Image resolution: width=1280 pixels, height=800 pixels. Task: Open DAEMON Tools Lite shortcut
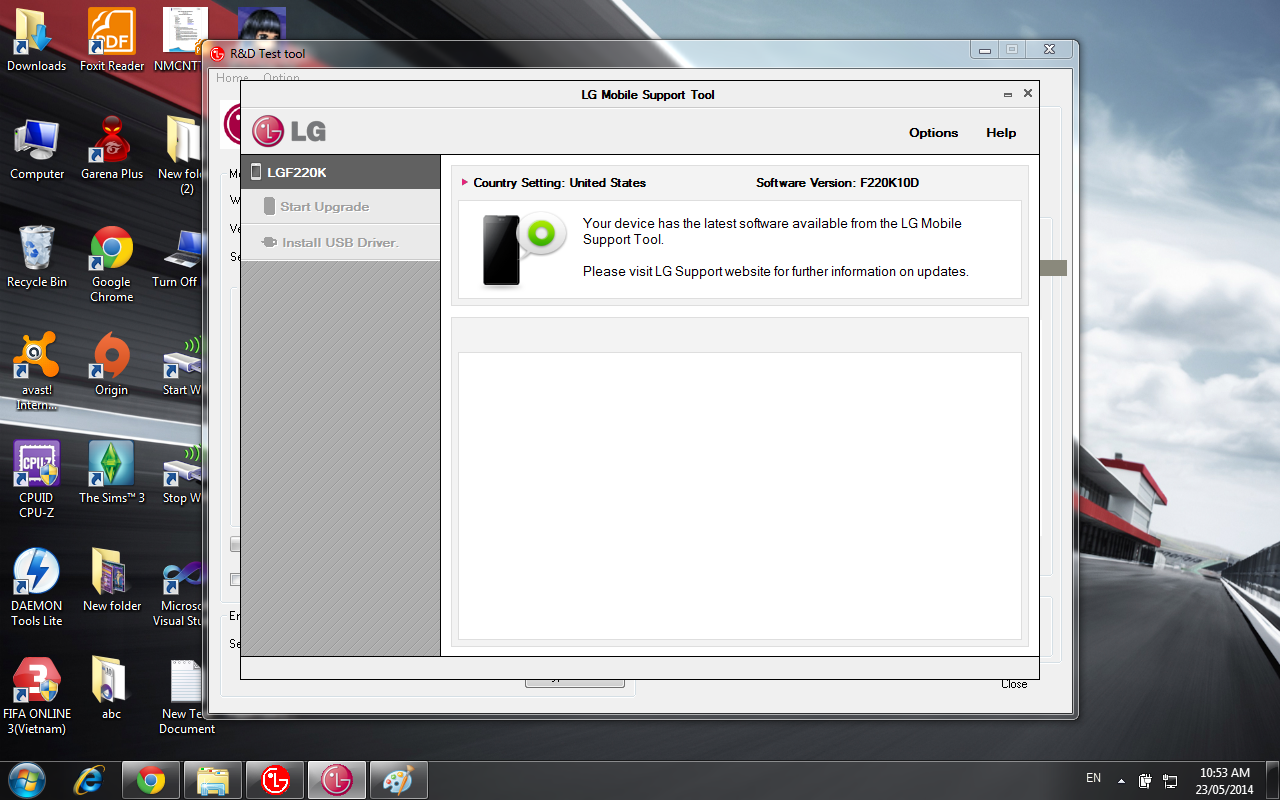[x=37, y=587]
